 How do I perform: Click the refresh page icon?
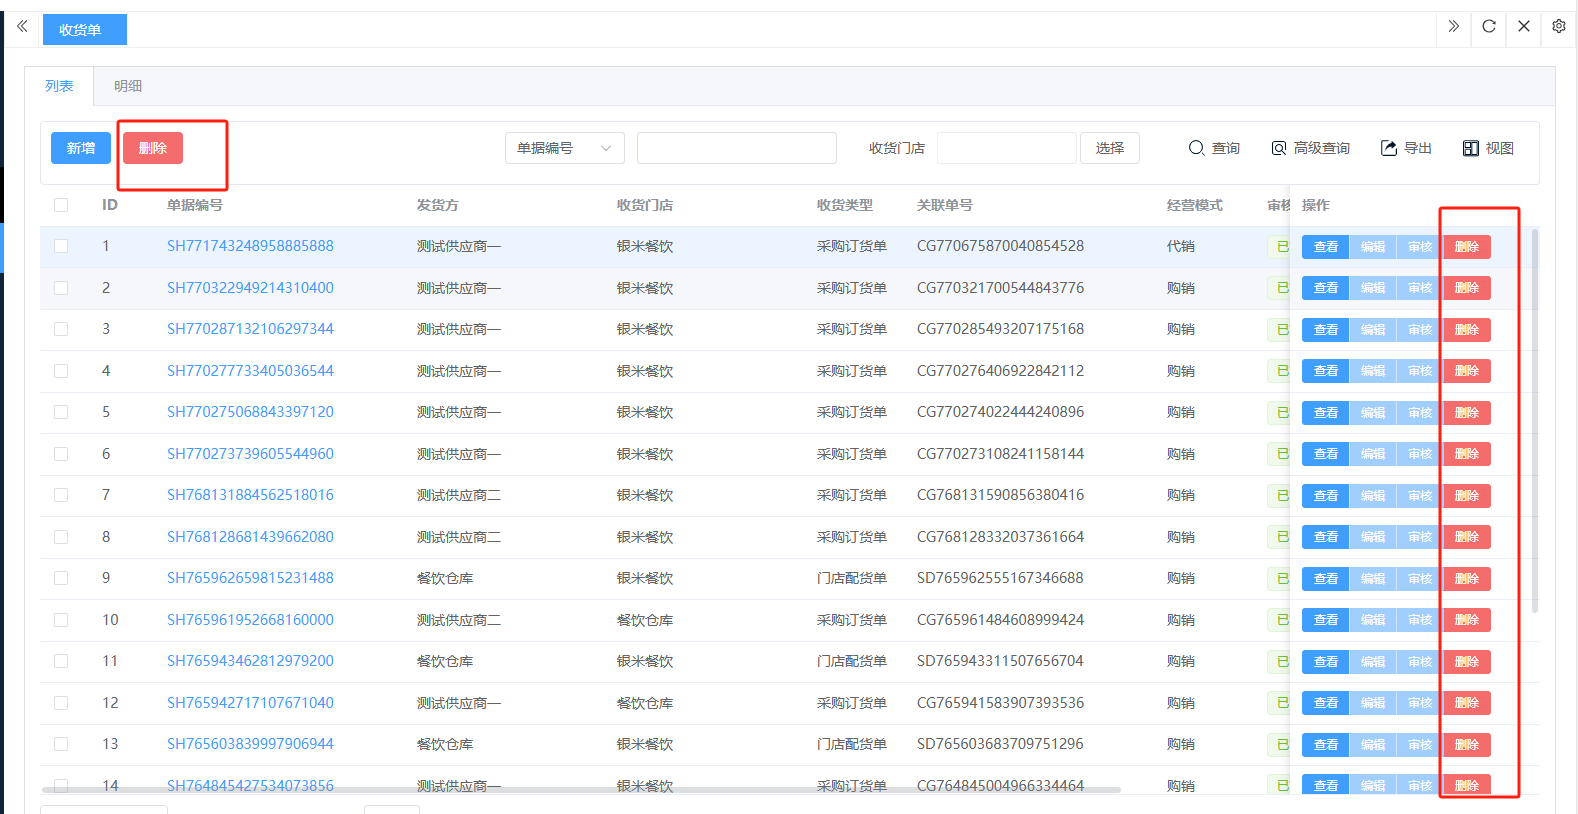(x=1489, y=27)
